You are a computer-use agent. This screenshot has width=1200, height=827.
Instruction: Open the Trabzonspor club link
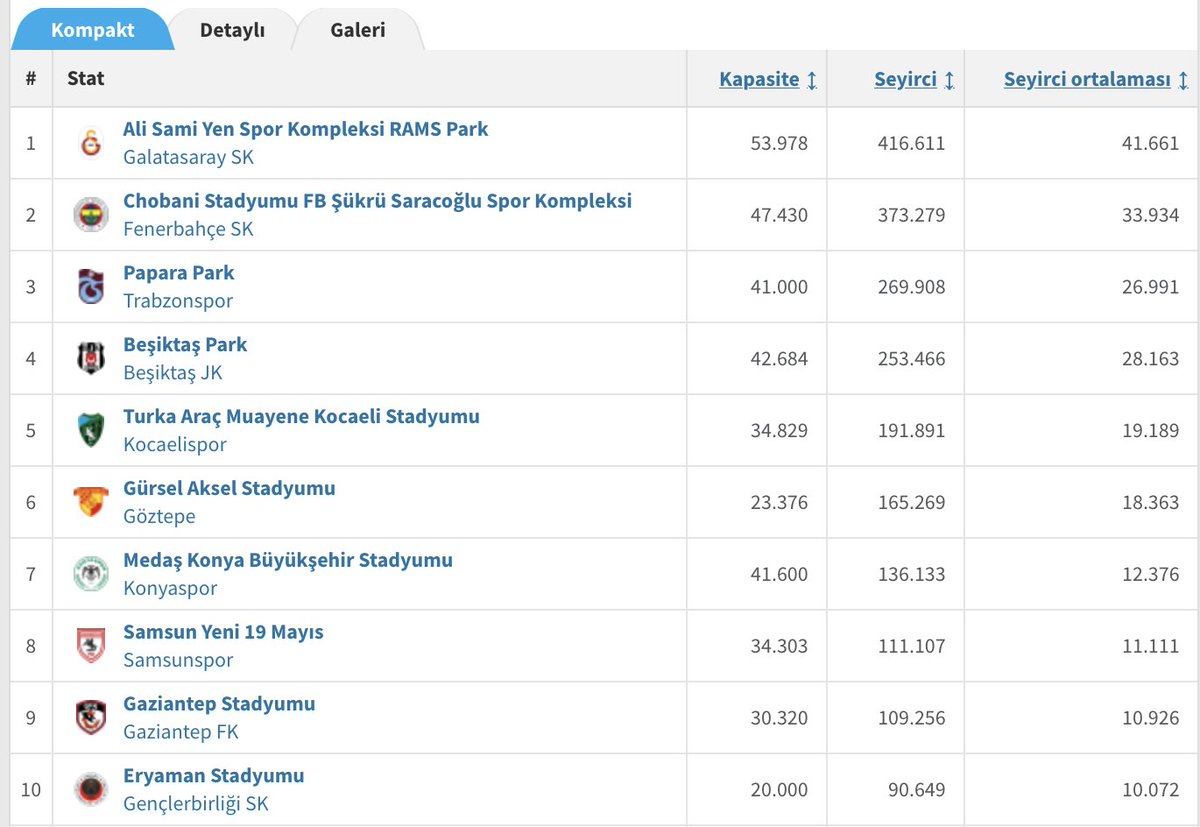(x=178, y=301)
